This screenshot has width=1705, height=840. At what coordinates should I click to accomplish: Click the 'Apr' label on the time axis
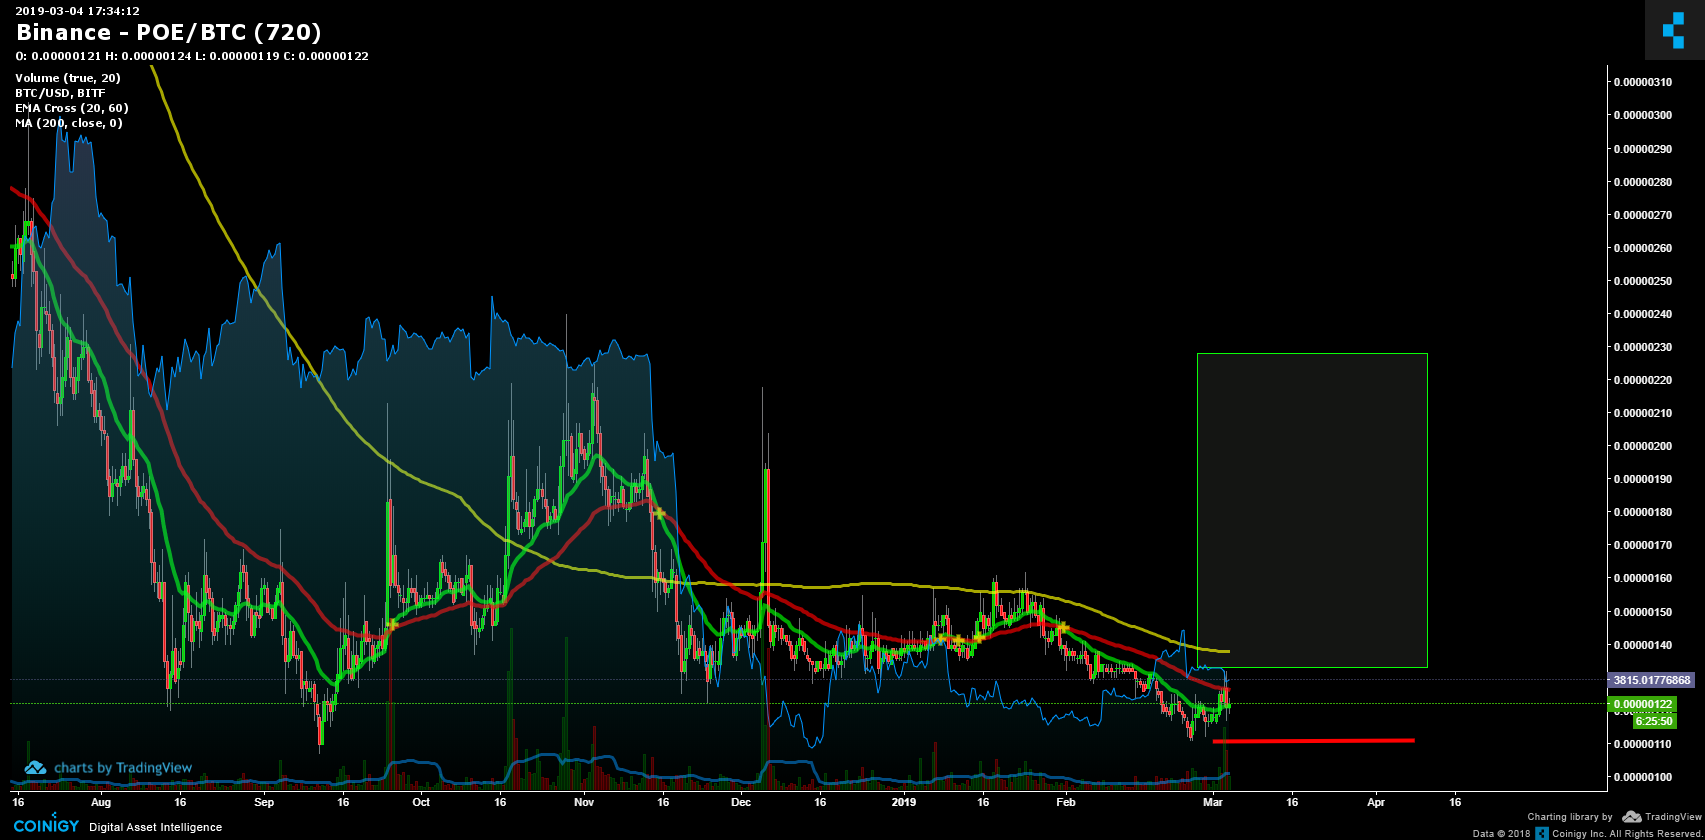point(1376,802)
